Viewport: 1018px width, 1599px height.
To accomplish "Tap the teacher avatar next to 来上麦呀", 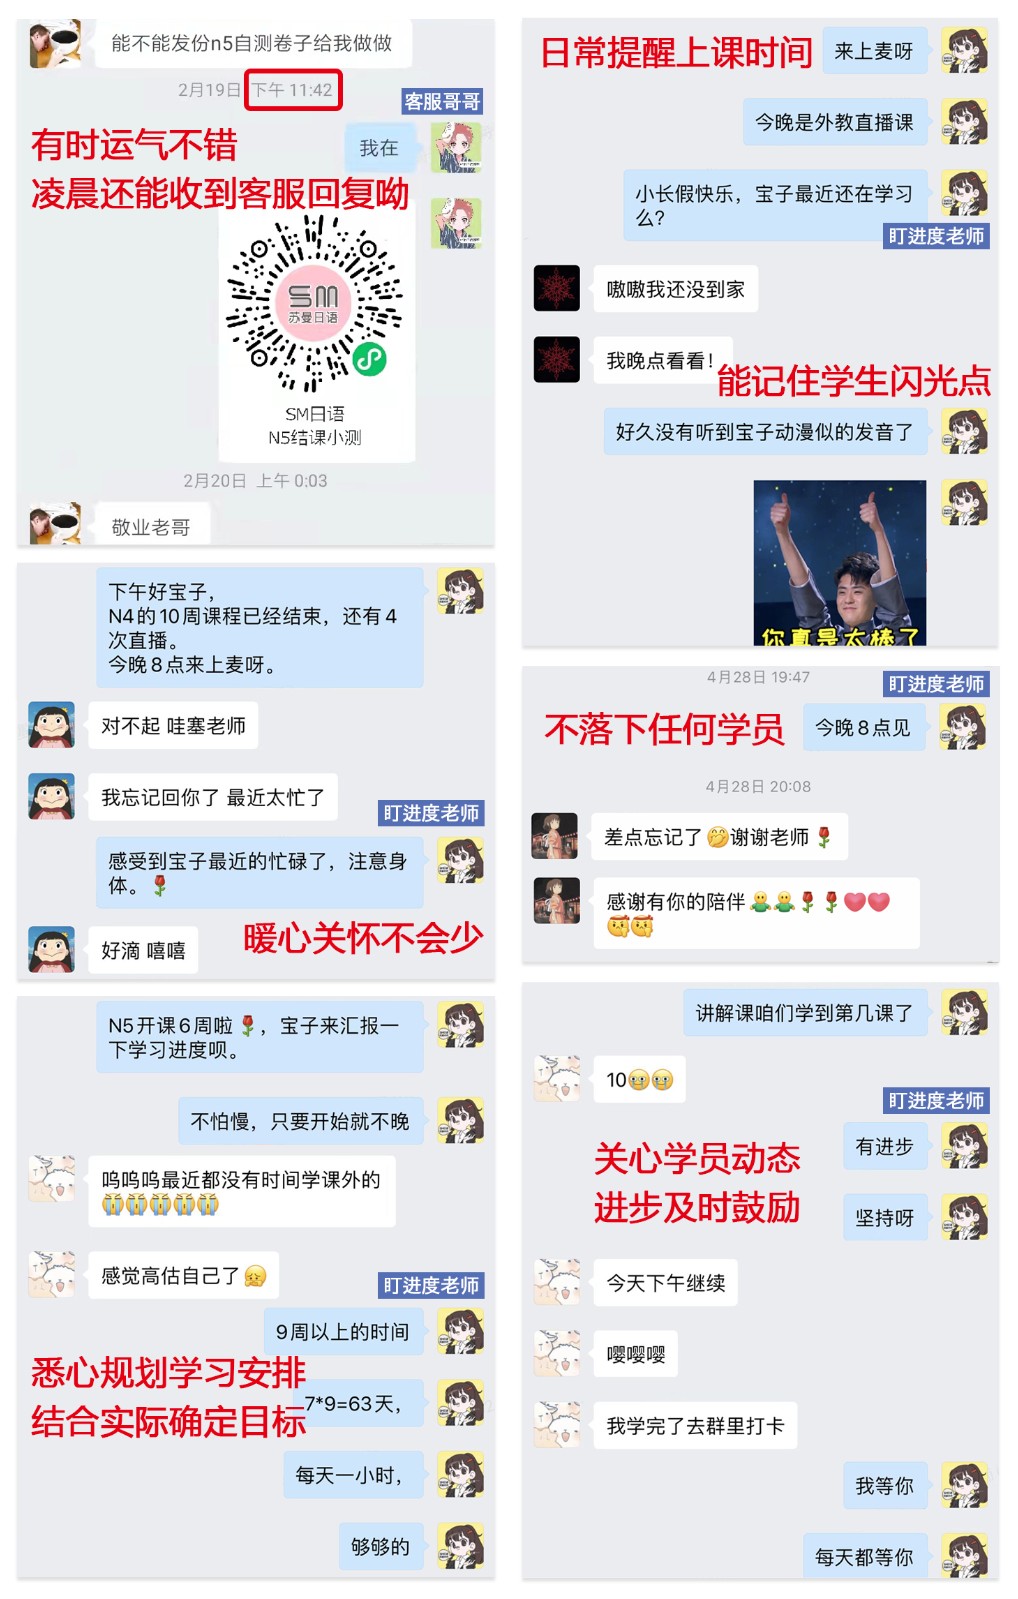I will coord(964,50).
